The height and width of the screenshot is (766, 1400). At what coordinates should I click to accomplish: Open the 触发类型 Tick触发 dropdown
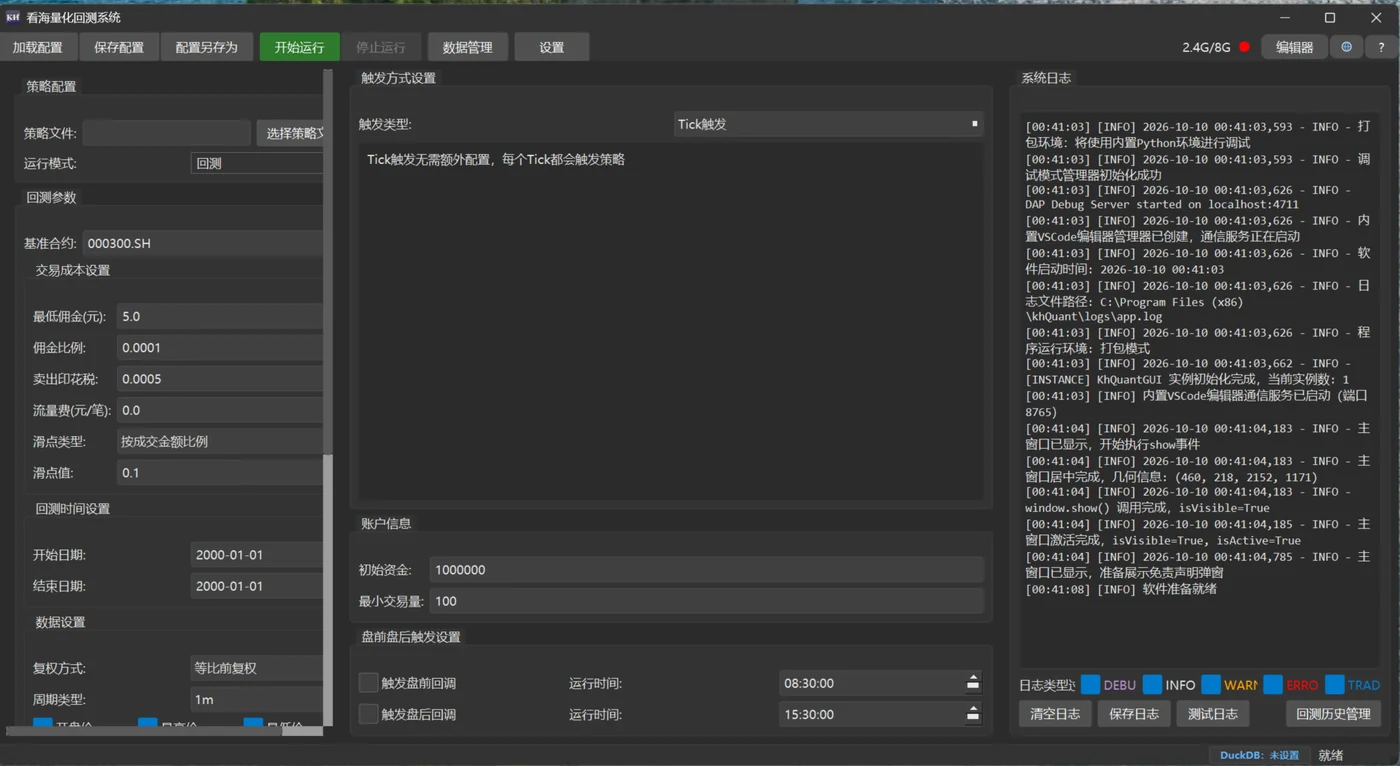[x=828, y=124]
